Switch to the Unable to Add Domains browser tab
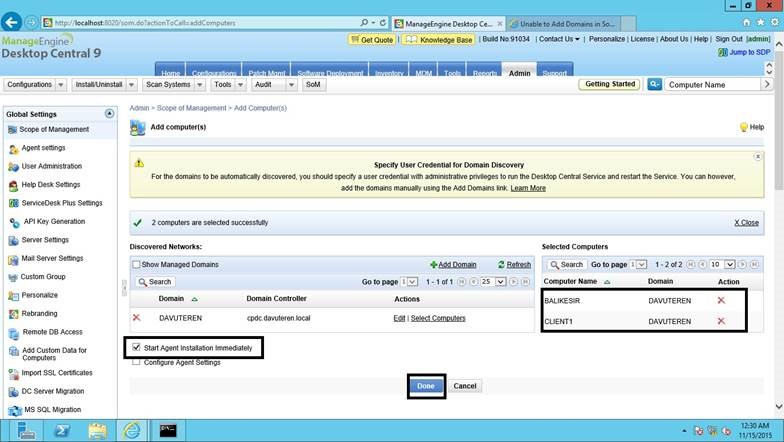Image resolution: width=784 pixels, height=442 pixels. (x=564, y=24)
